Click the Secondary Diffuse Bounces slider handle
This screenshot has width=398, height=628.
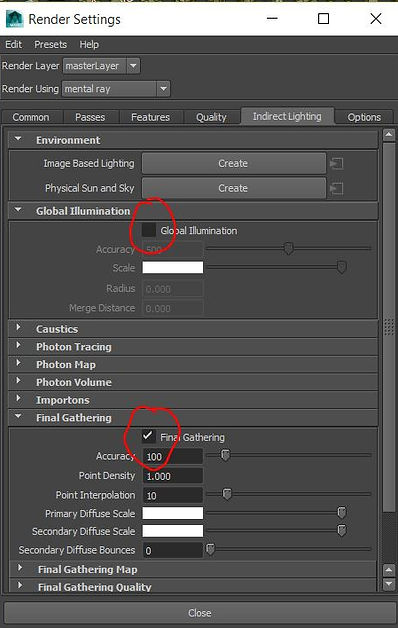210,550
